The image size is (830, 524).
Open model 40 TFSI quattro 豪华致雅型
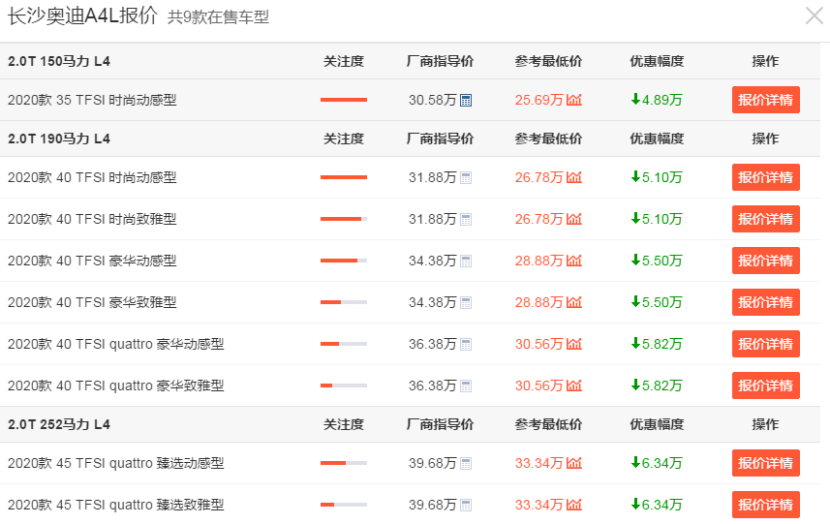pos(116,386)
